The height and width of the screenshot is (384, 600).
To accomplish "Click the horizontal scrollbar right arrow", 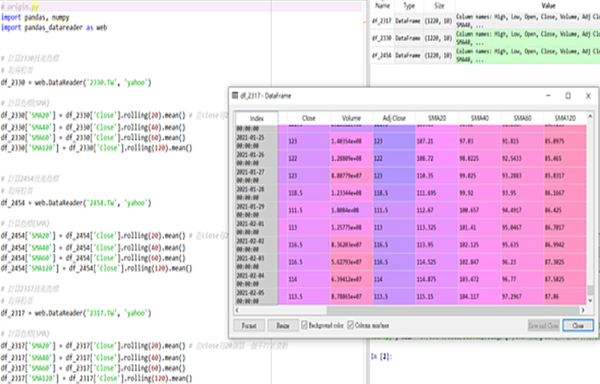I will point(583,310).
